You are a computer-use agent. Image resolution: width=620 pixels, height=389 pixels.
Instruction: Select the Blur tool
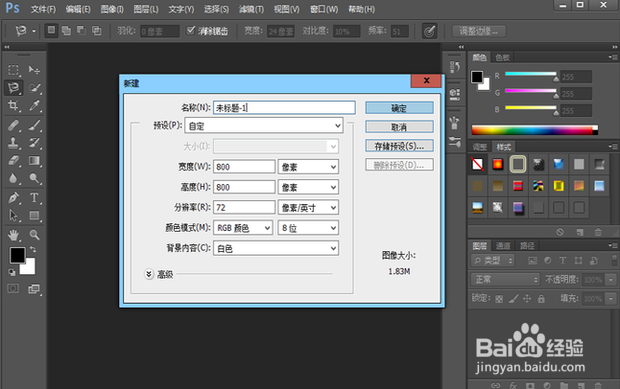(13, 178)
